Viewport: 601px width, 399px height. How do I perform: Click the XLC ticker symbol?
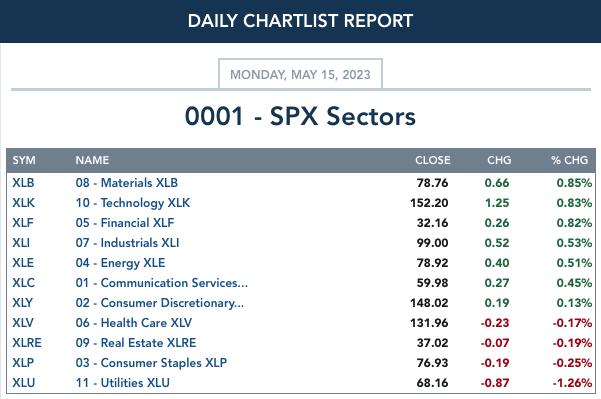click(x=23, y=282)
